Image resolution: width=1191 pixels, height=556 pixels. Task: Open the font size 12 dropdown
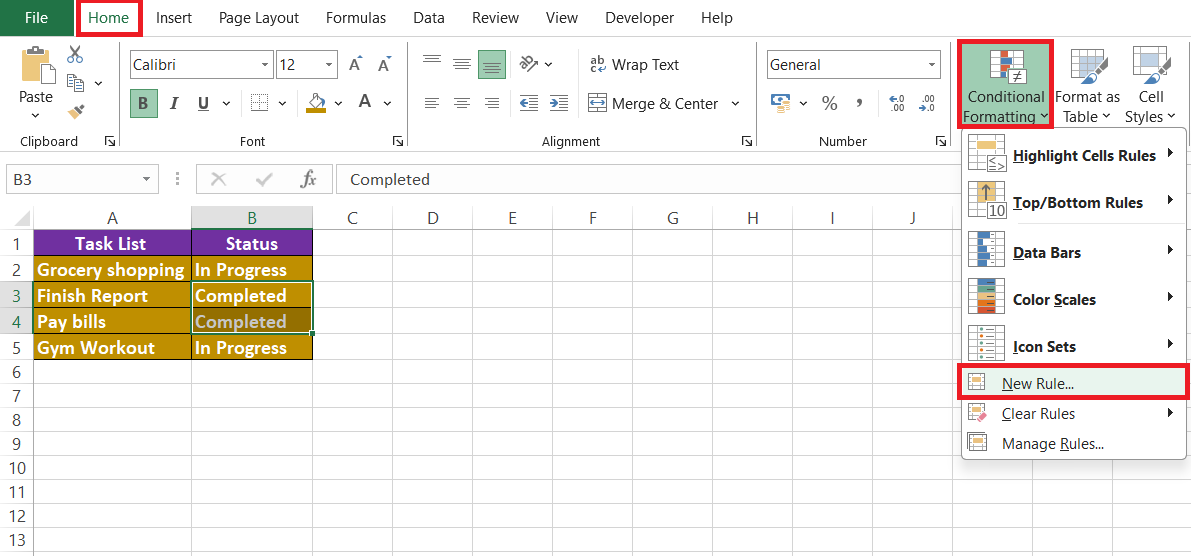tap(330, 65)
